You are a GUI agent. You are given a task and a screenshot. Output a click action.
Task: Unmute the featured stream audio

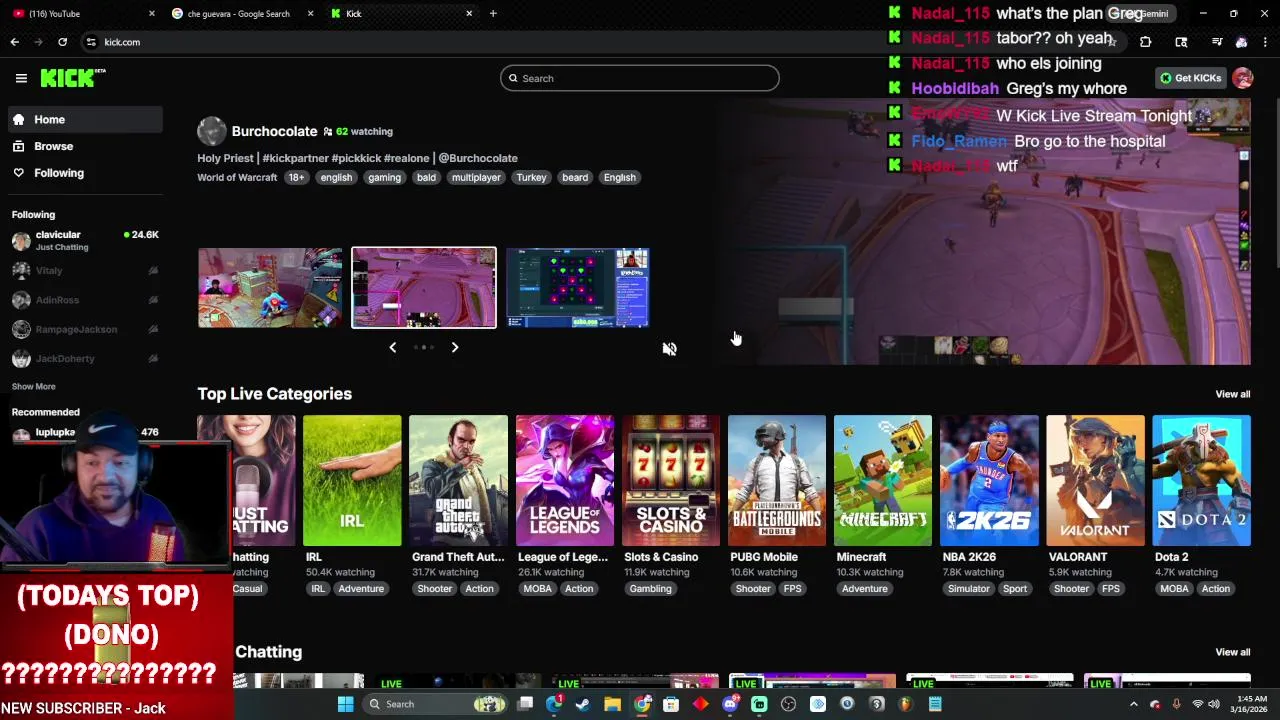(x=669, y=349)
